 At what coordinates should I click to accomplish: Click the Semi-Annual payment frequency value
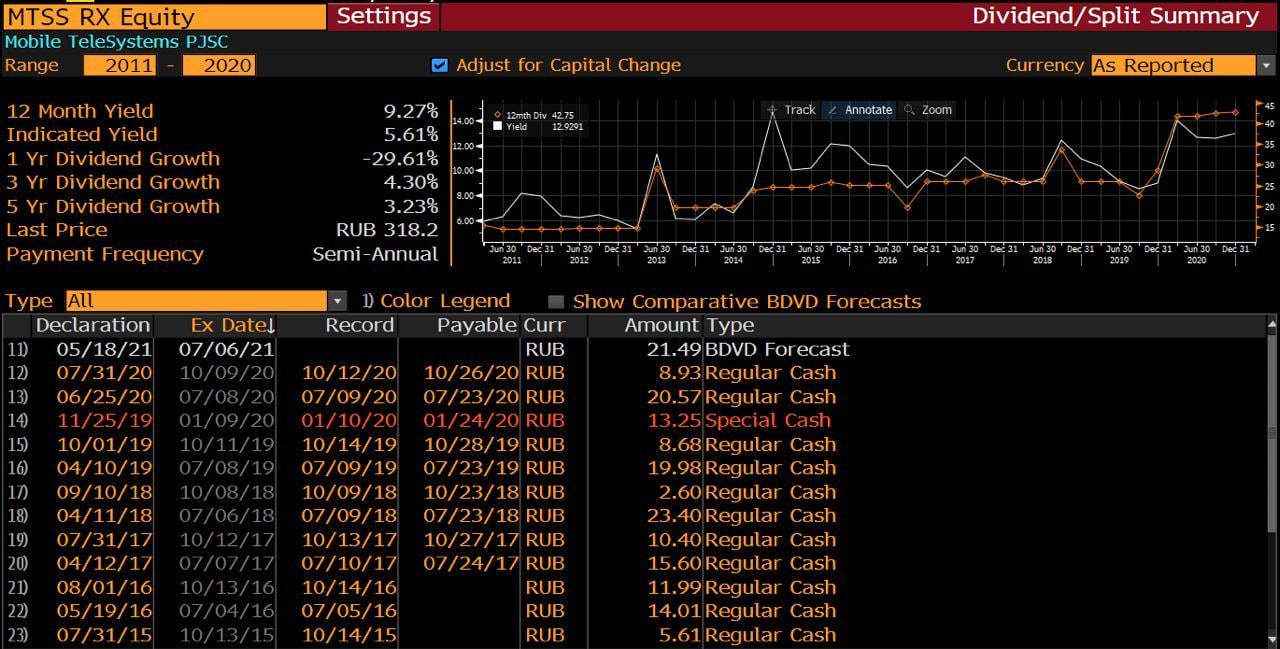tap(375, 254)
